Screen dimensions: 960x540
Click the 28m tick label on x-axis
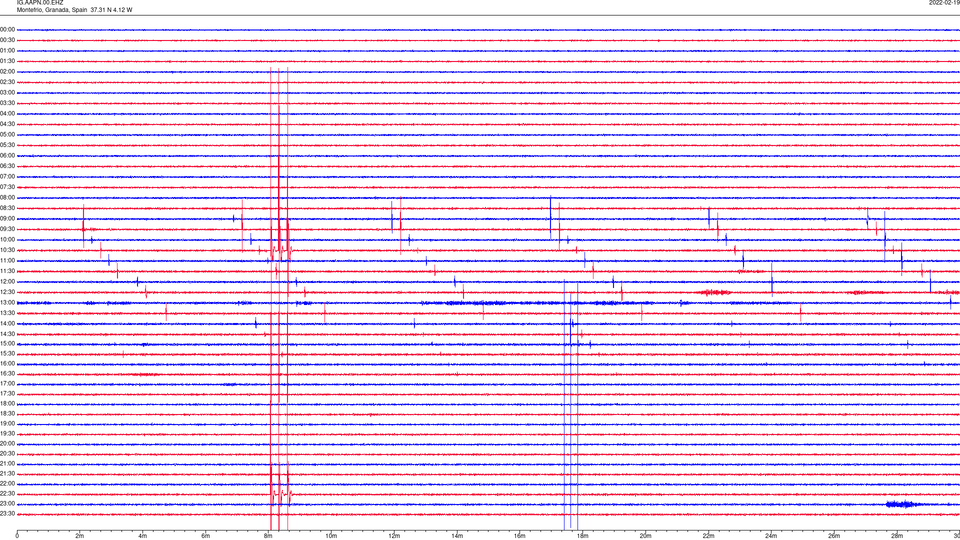tap(897, 536)
